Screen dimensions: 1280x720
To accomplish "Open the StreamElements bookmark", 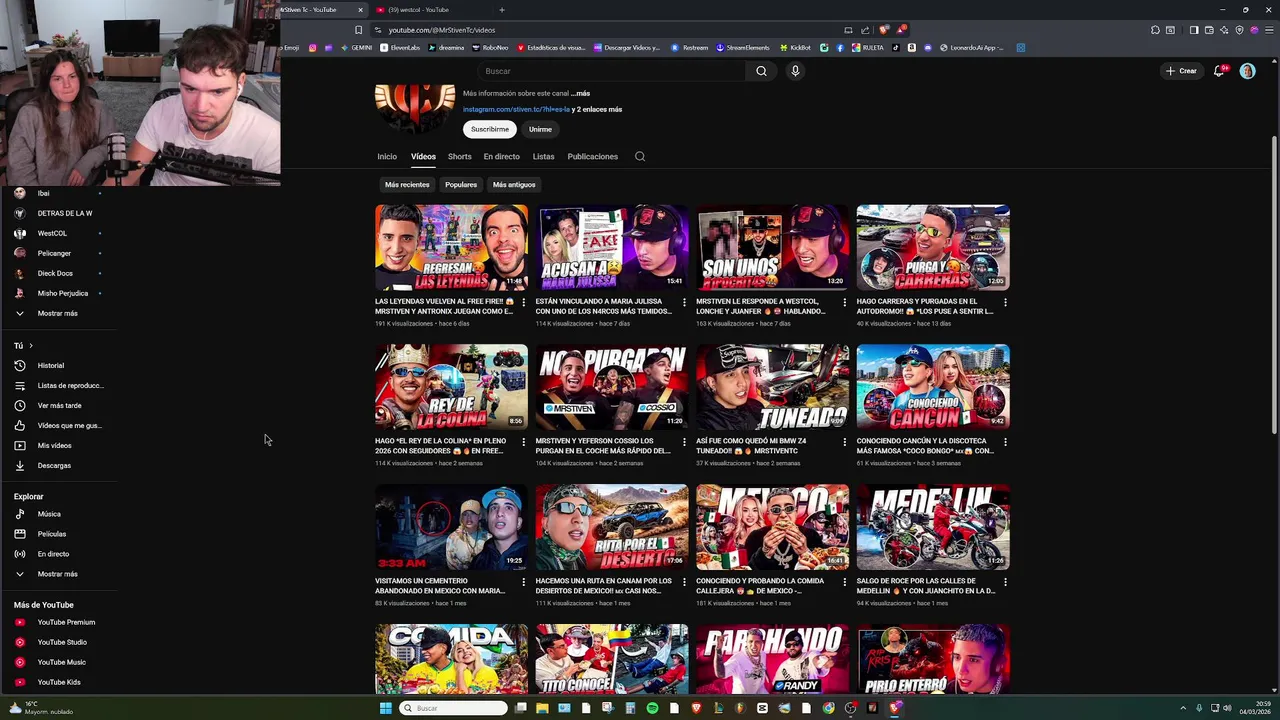I will point(743,47).
